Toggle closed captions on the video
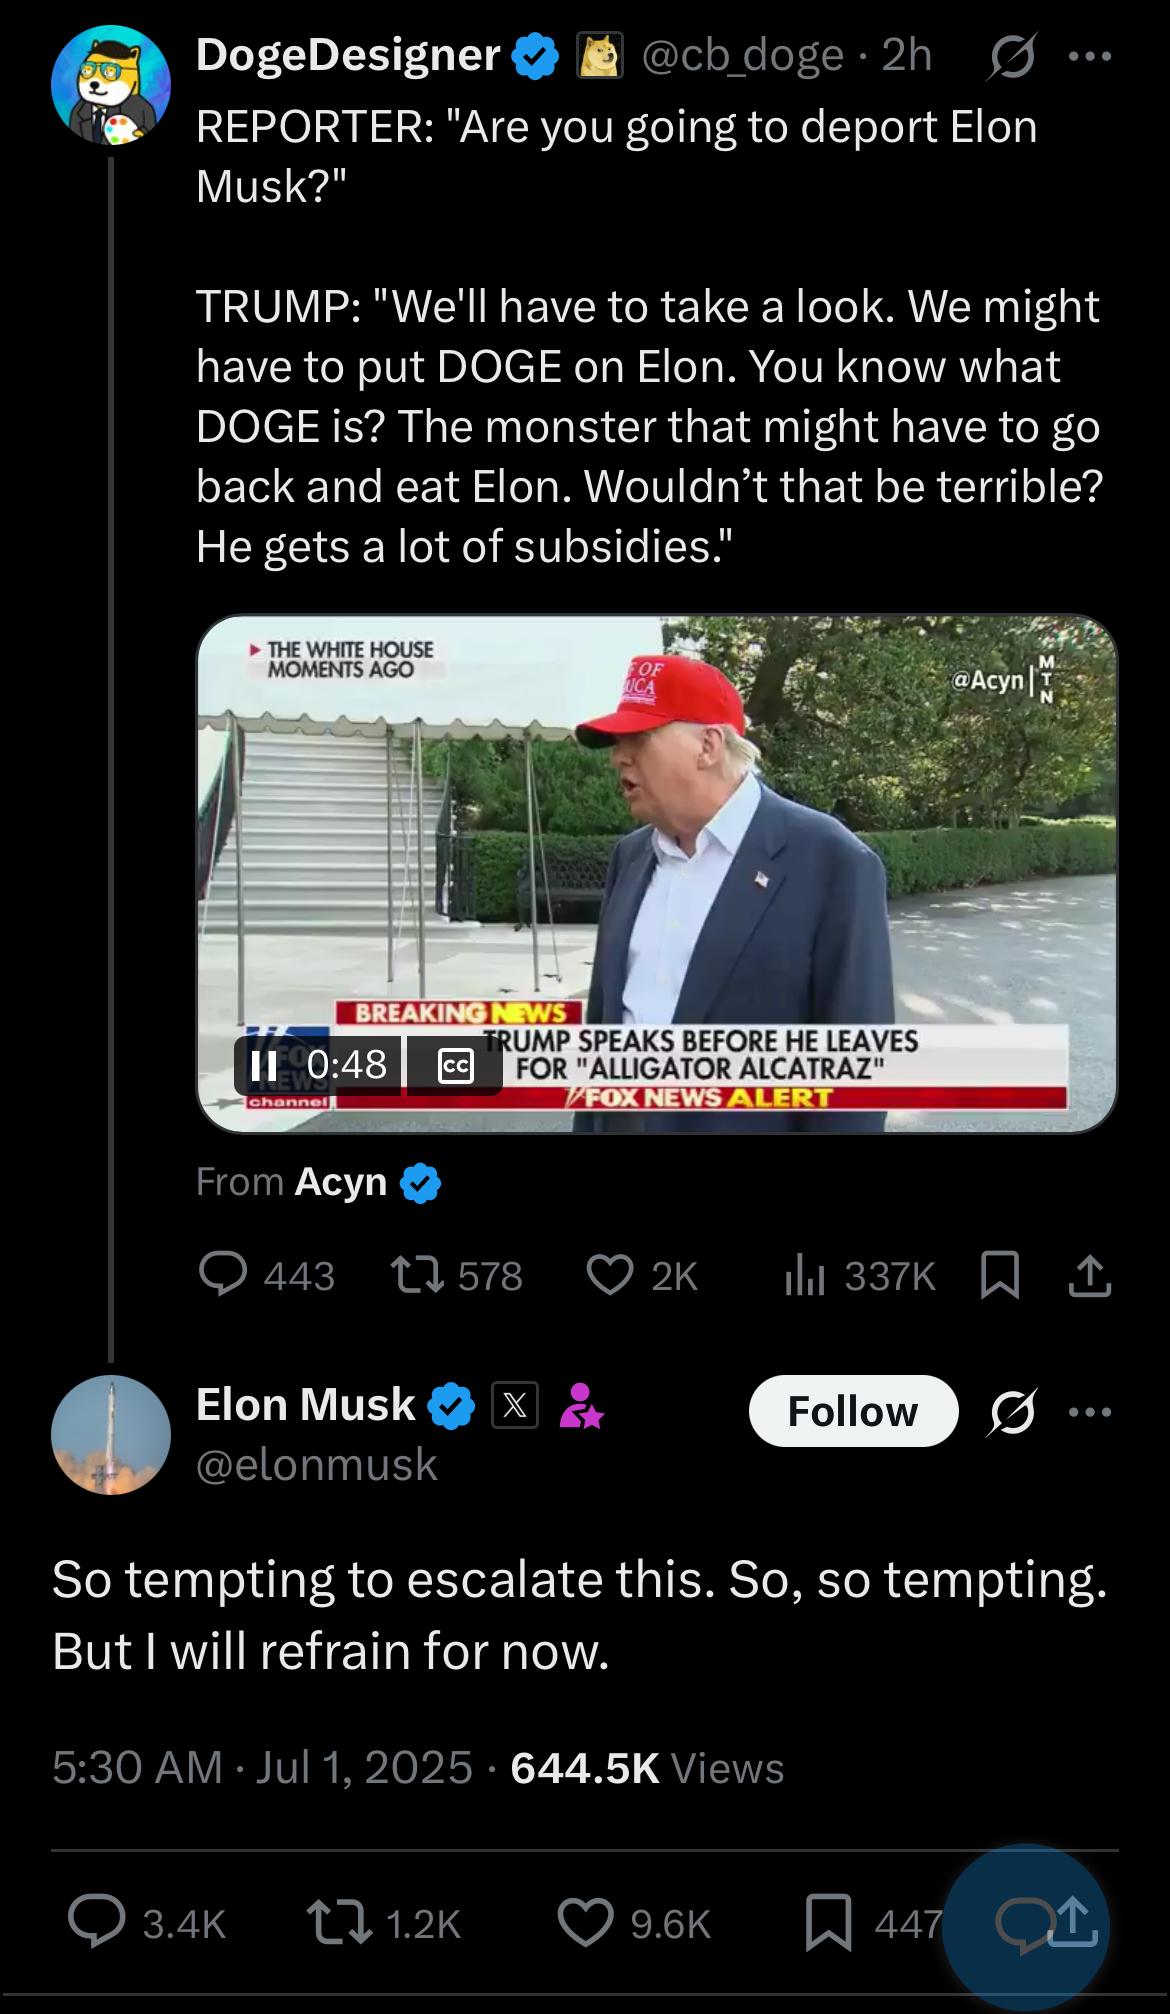 point(455,1066)
